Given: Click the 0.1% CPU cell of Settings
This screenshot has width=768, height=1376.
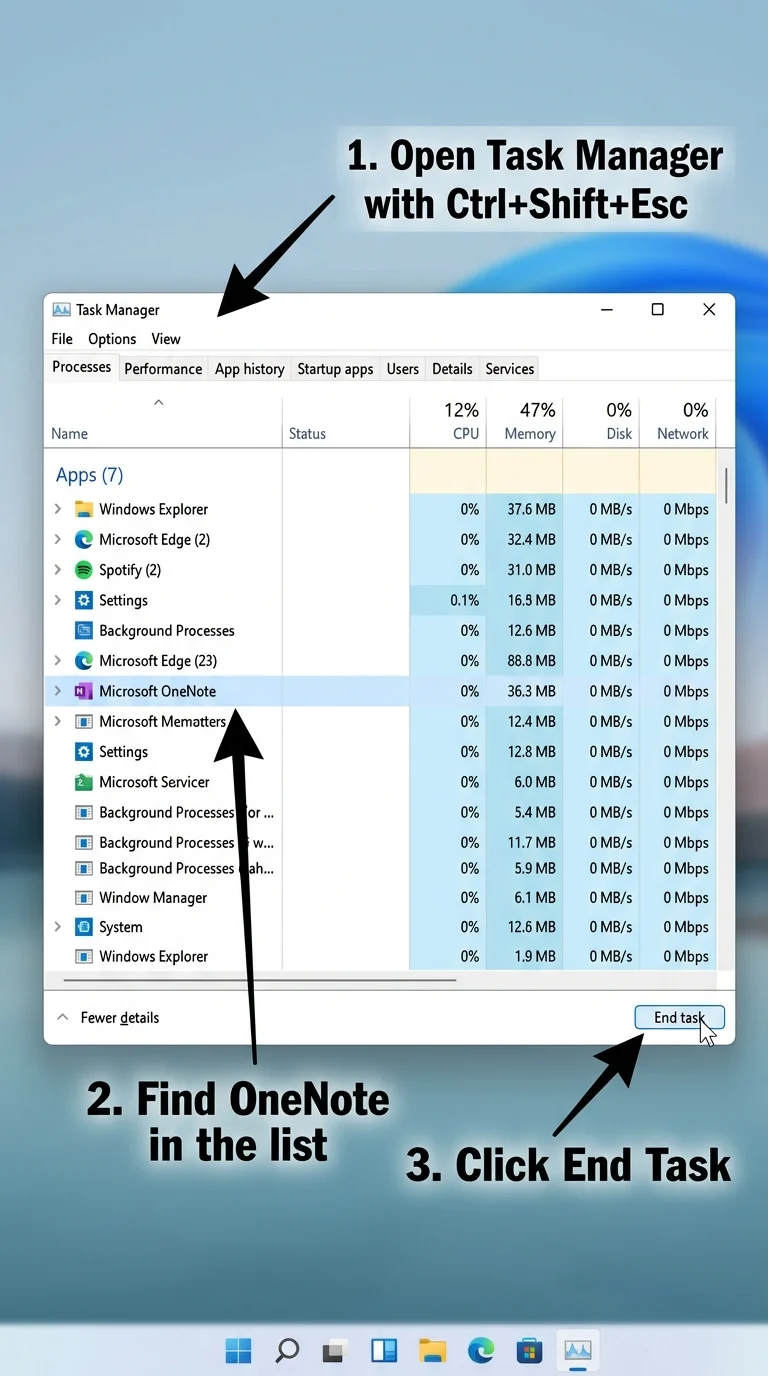Looking at the screenshot, I should coord(448,600).
